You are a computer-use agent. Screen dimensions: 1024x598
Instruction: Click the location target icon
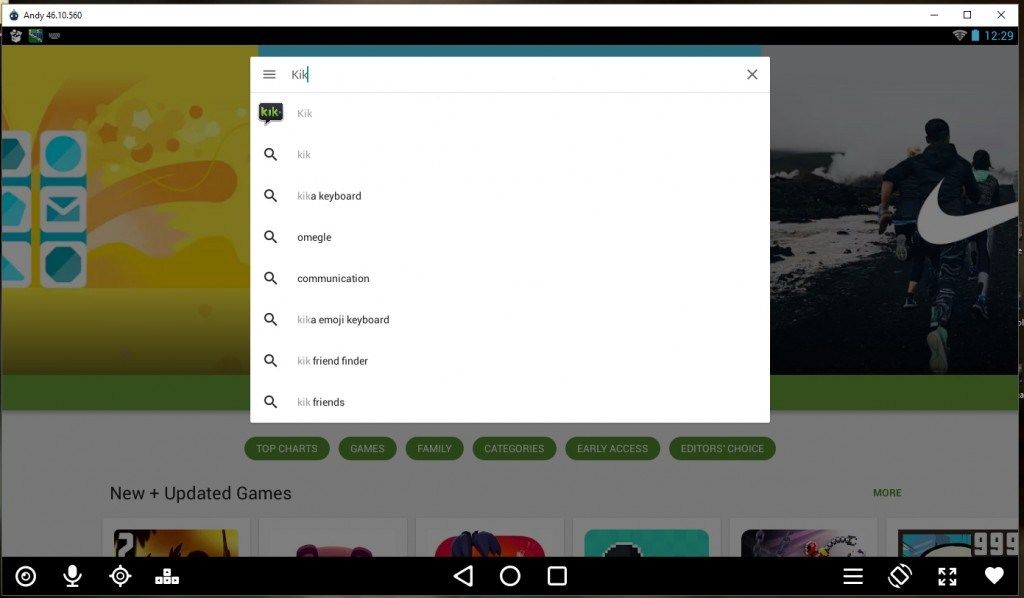(120, 576)
